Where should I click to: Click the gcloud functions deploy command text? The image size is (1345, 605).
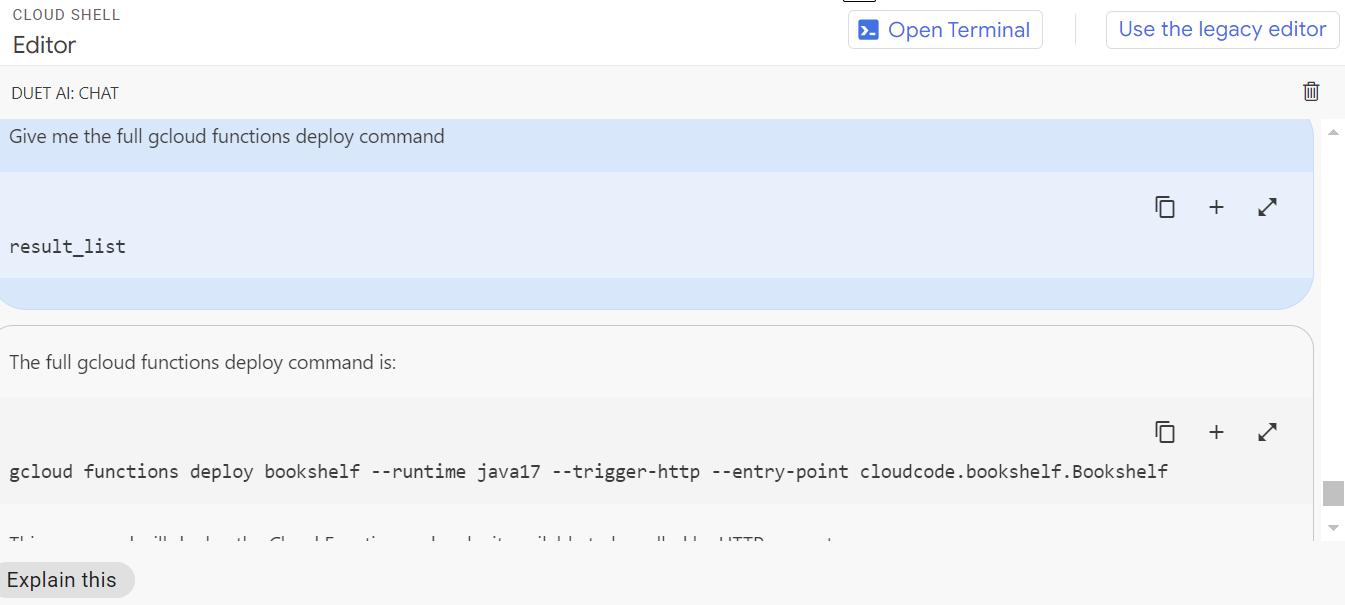coord(588,471)
